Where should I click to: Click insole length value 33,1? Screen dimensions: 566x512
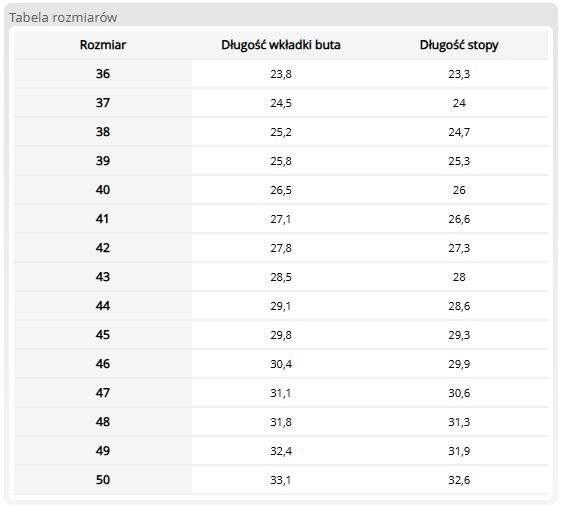(281, 480)
